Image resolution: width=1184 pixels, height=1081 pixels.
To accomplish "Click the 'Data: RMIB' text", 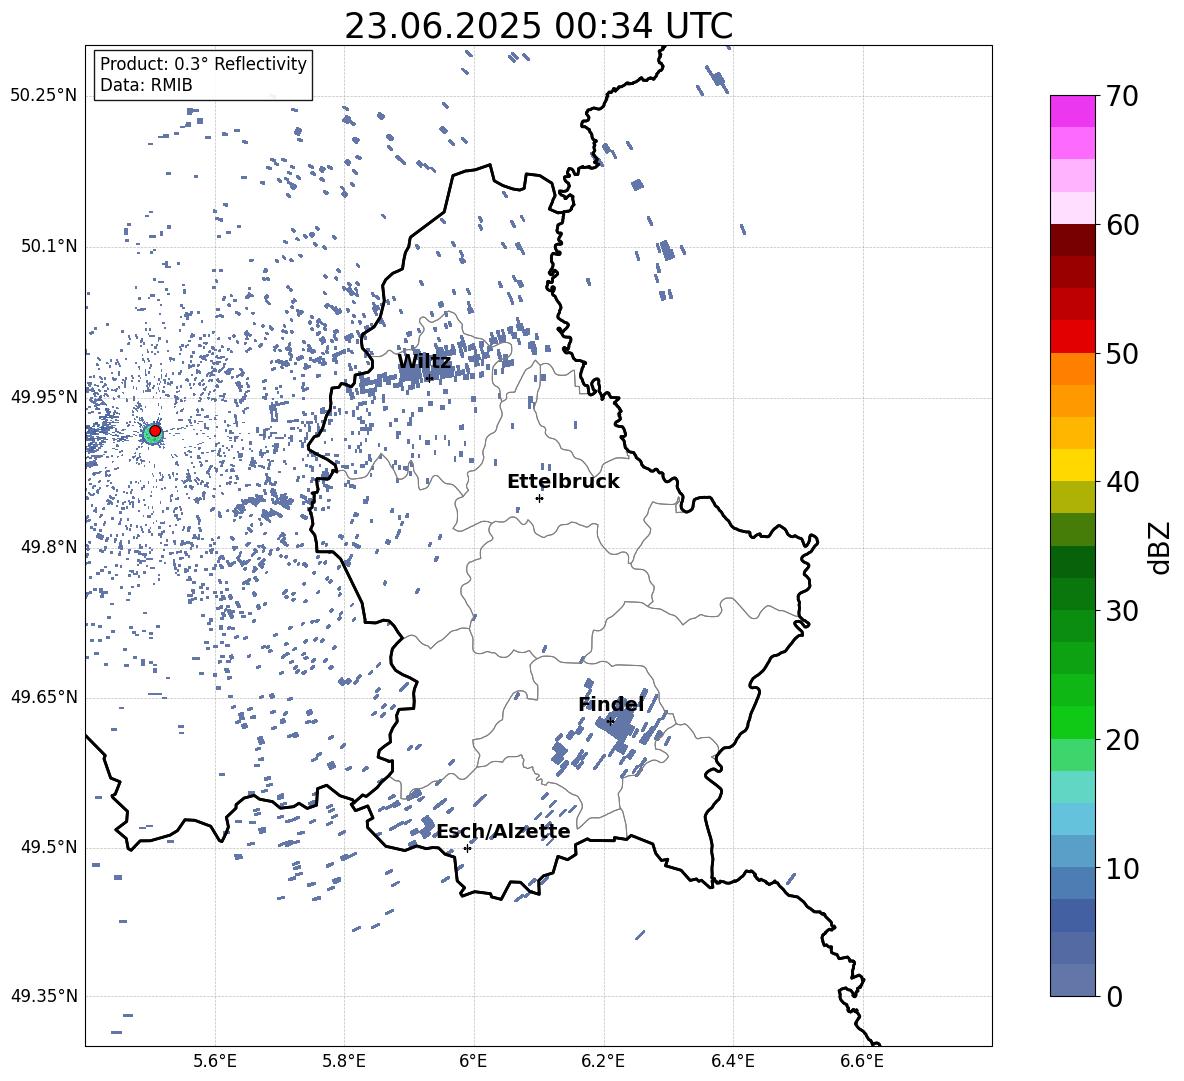I will click(146, 85).
